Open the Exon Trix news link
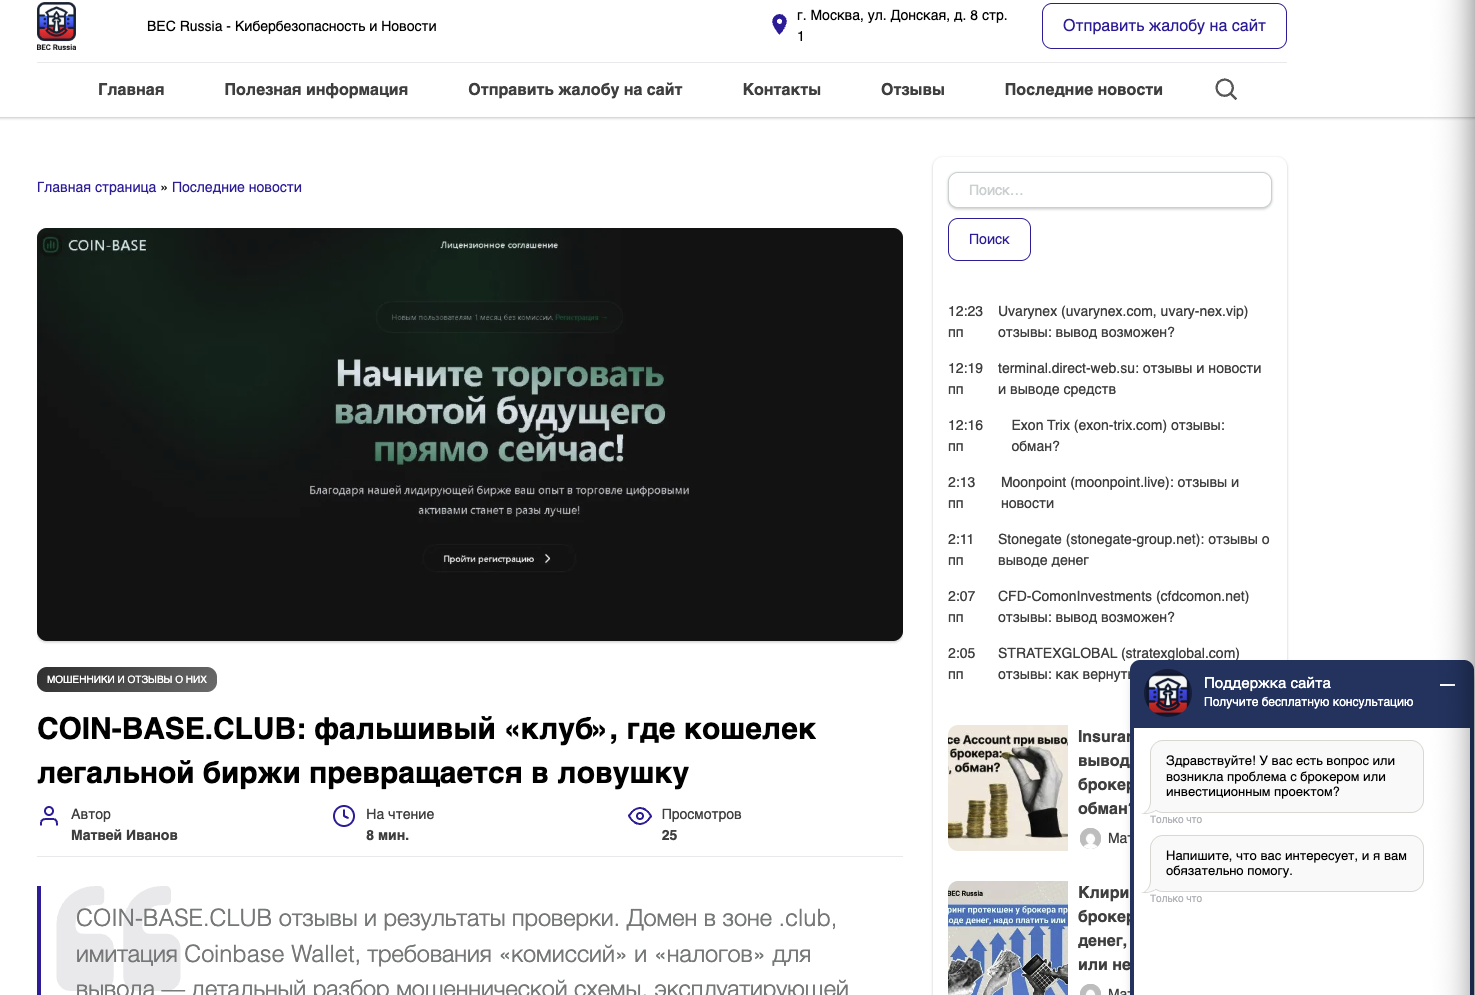1475x995 pixels. tap(1118, 436)
